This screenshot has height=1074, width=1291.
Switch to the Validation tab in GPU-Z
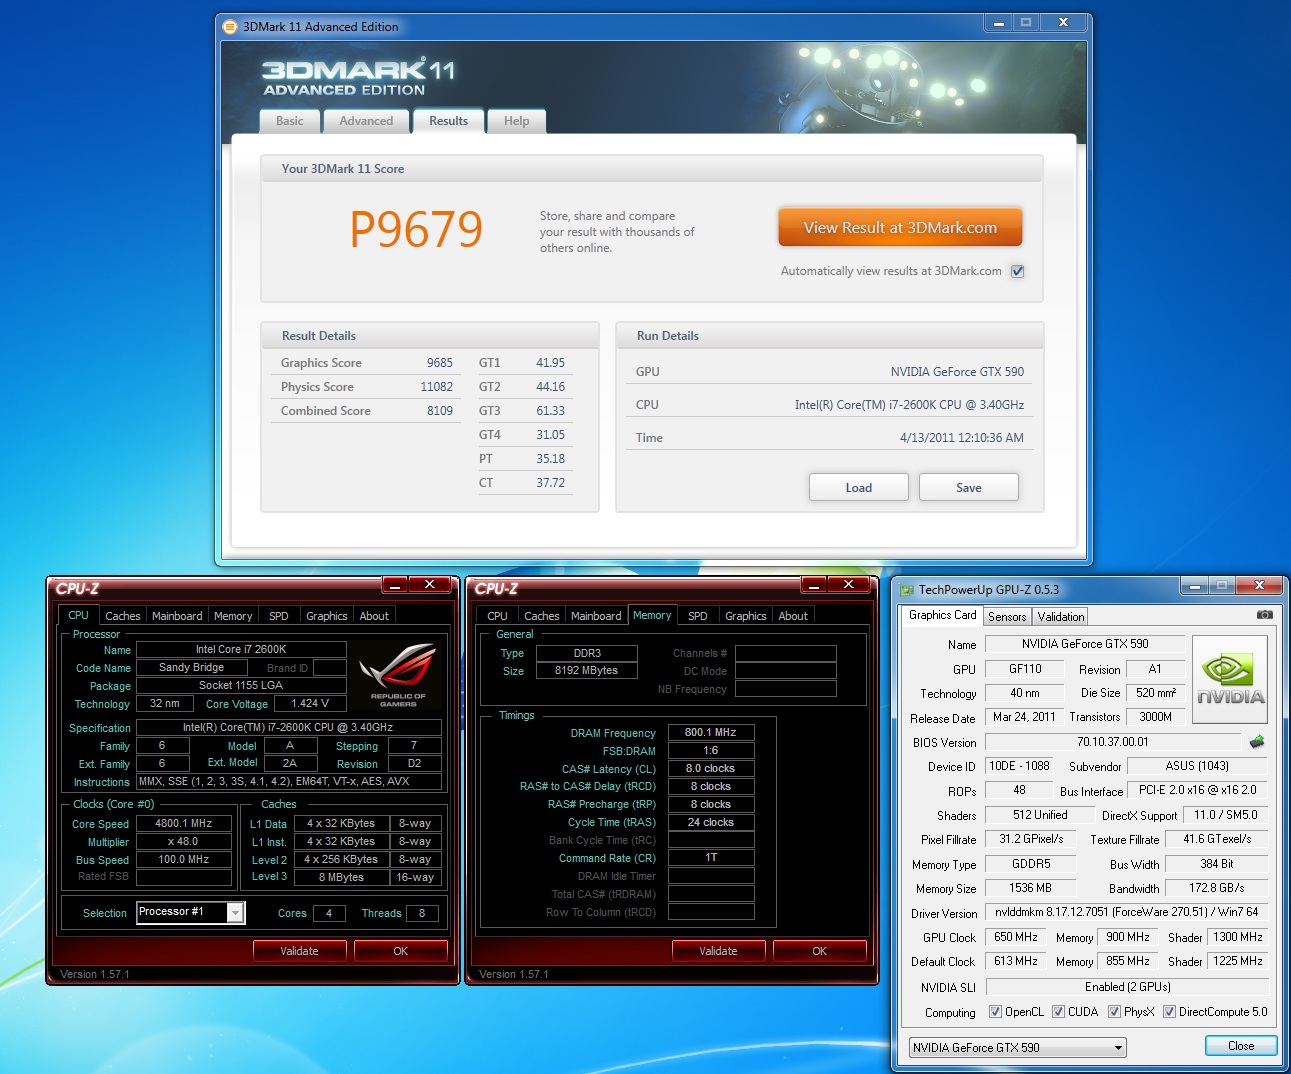click(x=1060, y=617)
